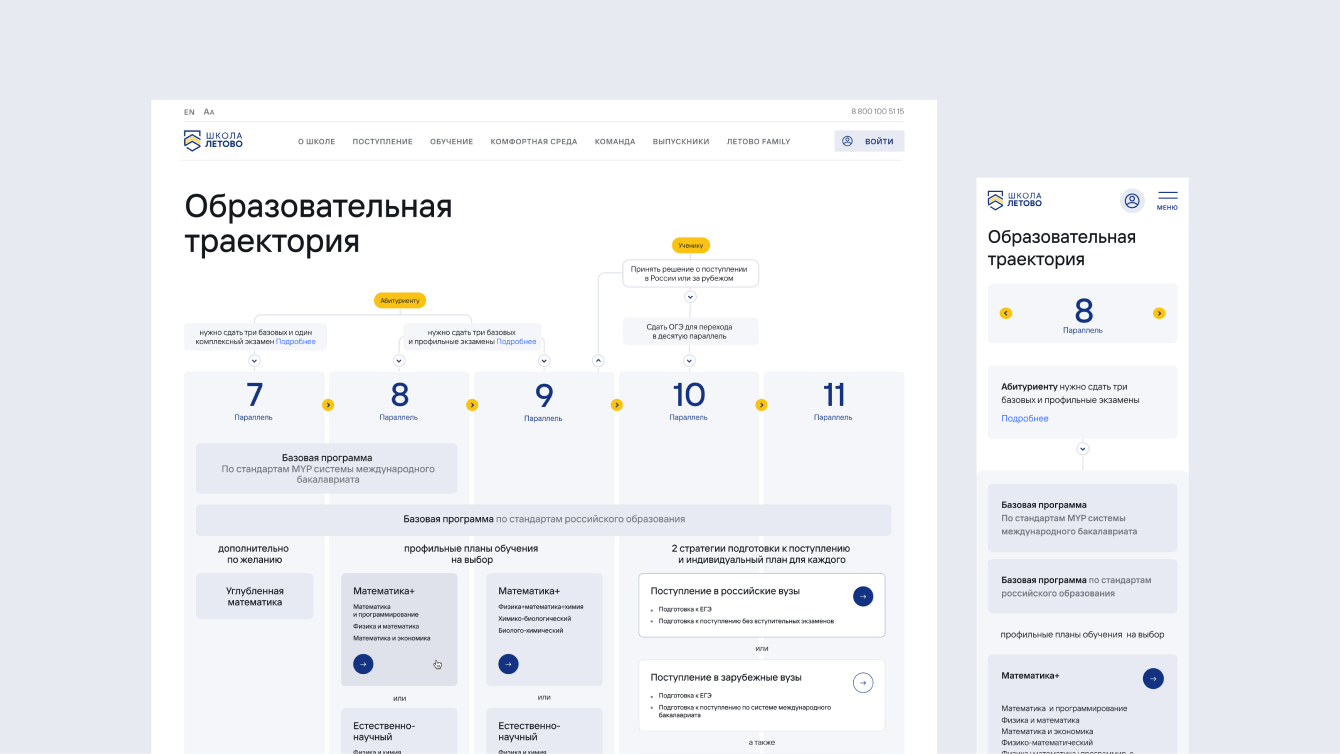Open Математика+ arrow button in mobile view
1340x754 pixels.
click(x=1153, y=678)
